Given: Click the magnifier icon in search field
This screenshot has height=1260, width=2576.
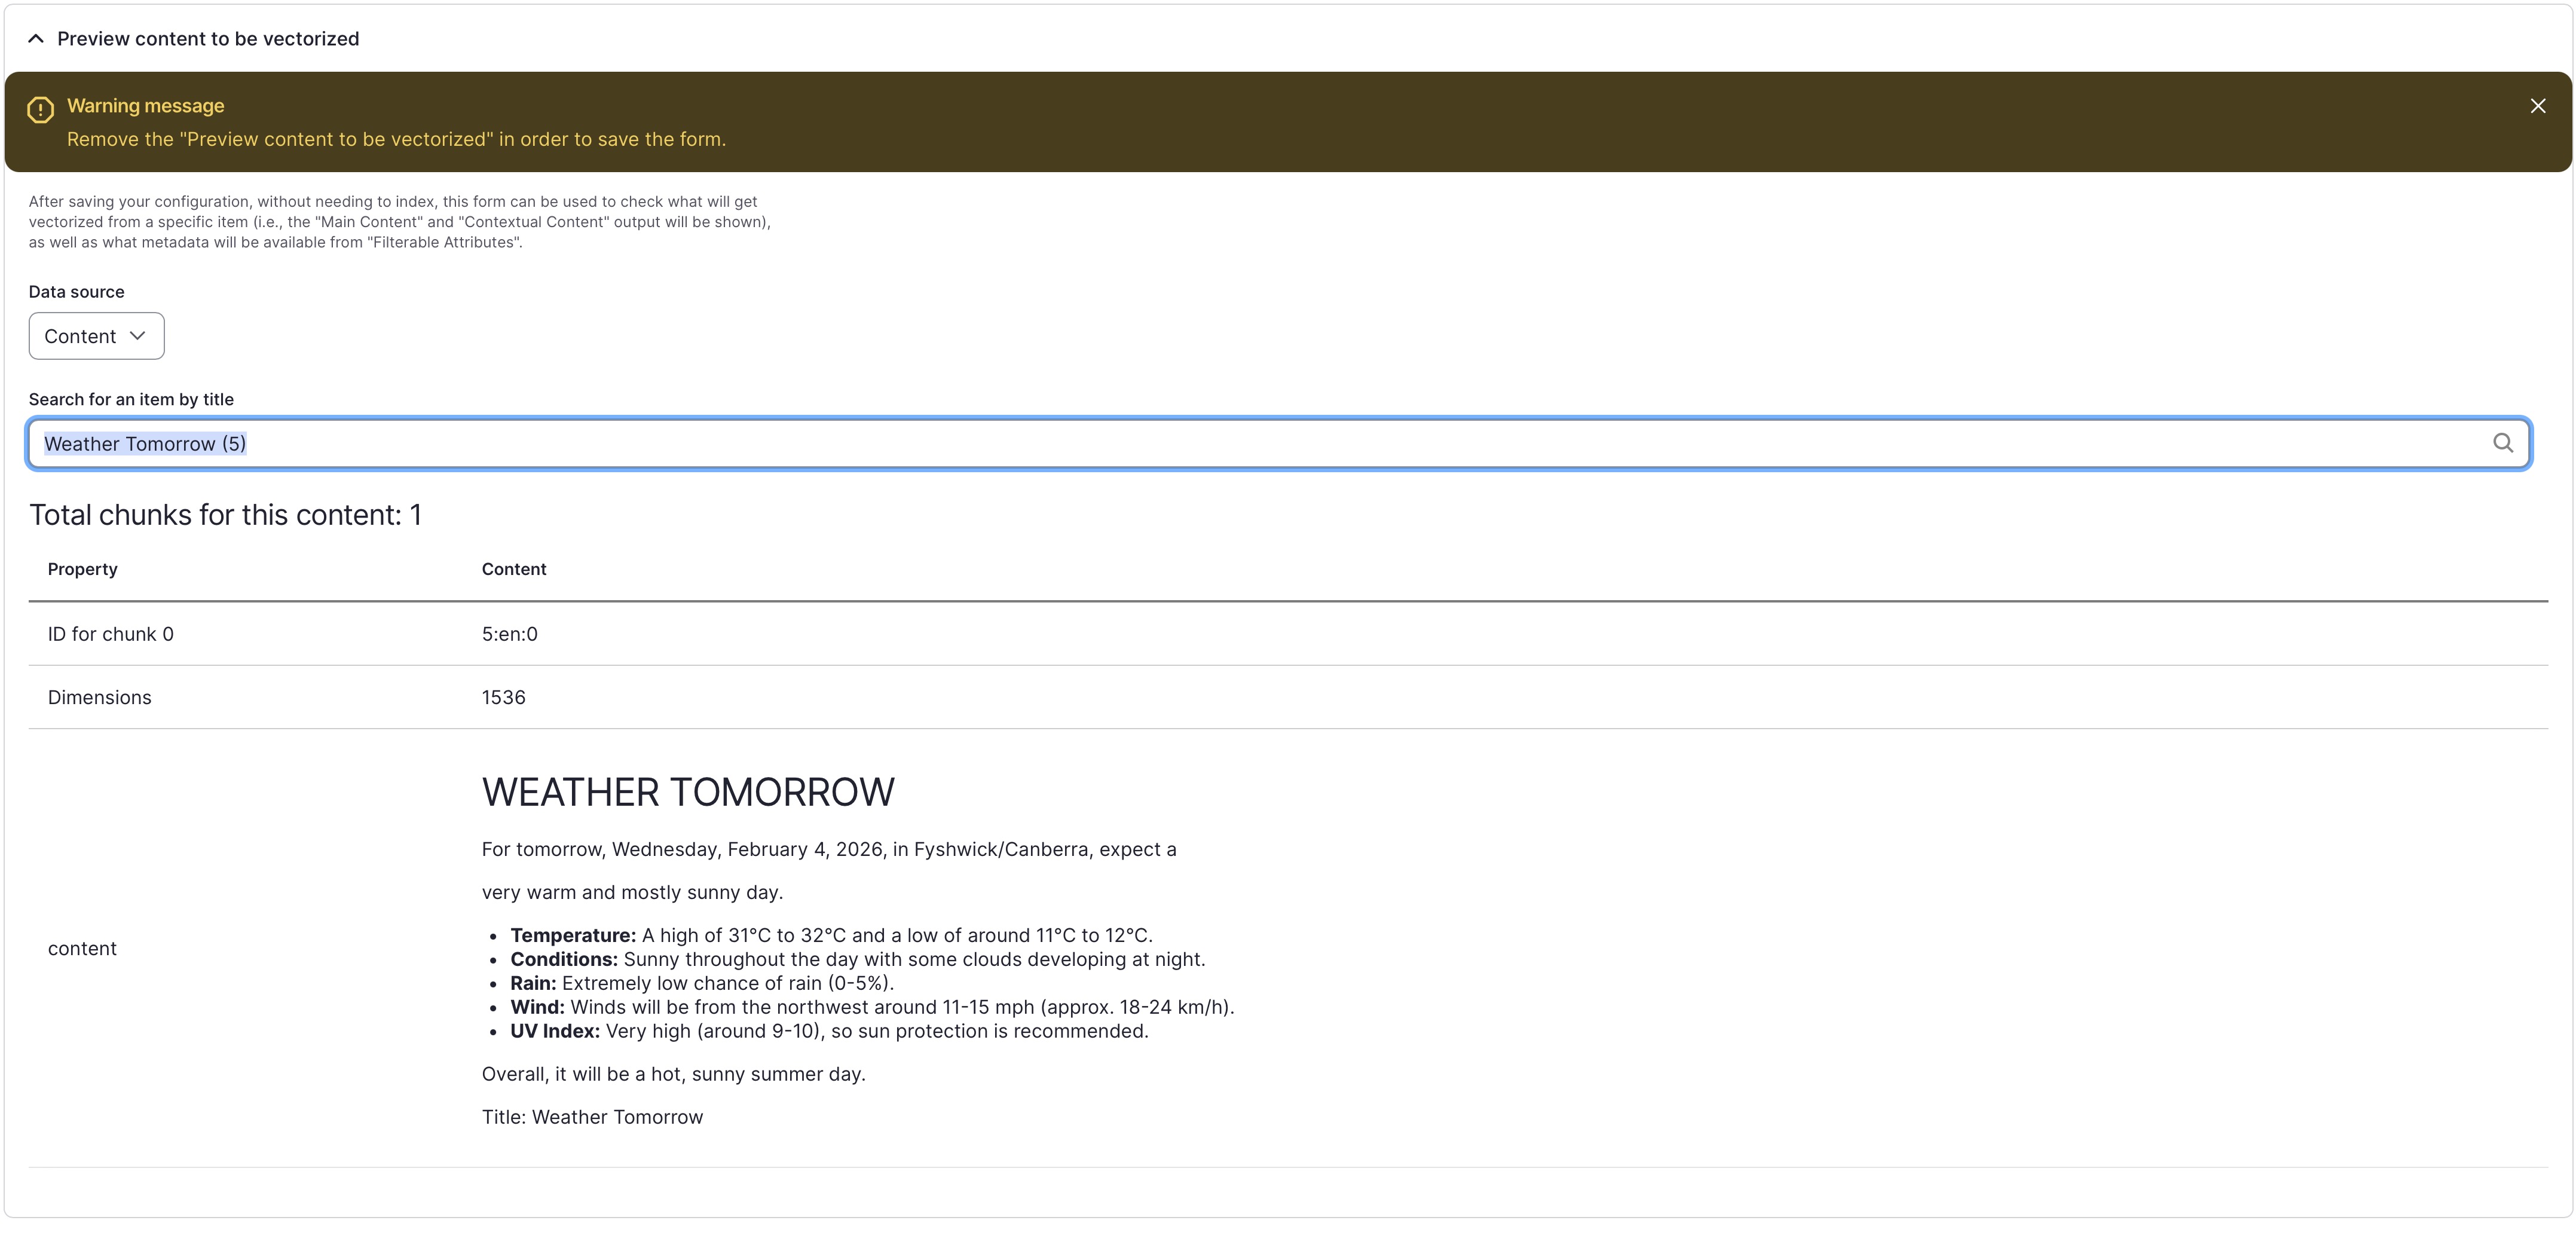Looking at the screenshot, I should point(2502,443).
